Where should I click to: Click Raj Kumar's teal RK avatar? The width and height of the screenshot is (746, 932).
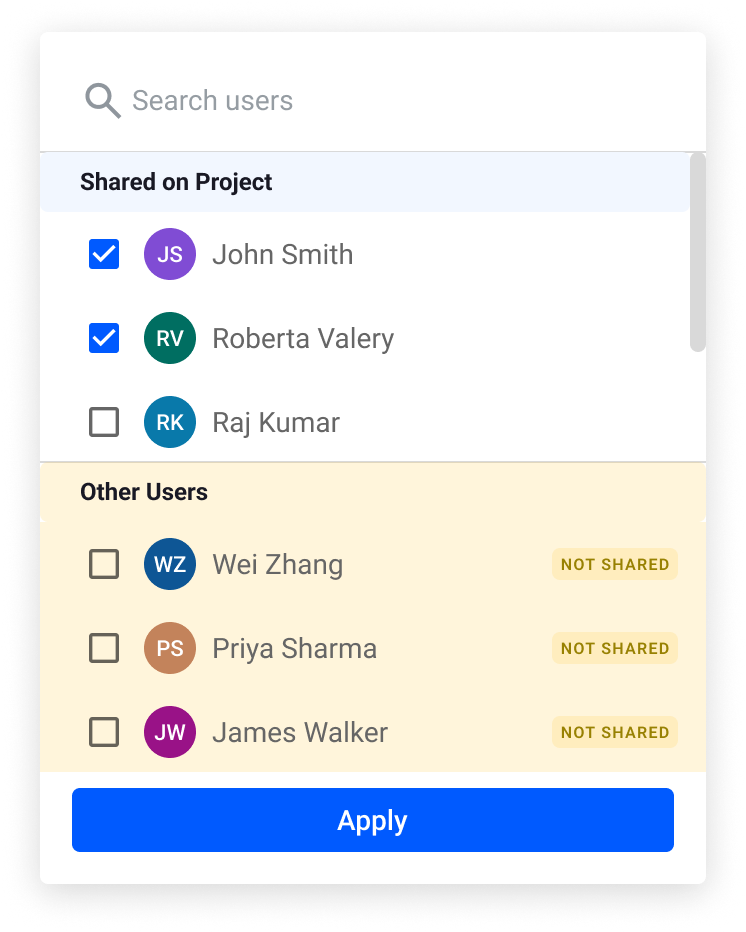coord(170,422)
